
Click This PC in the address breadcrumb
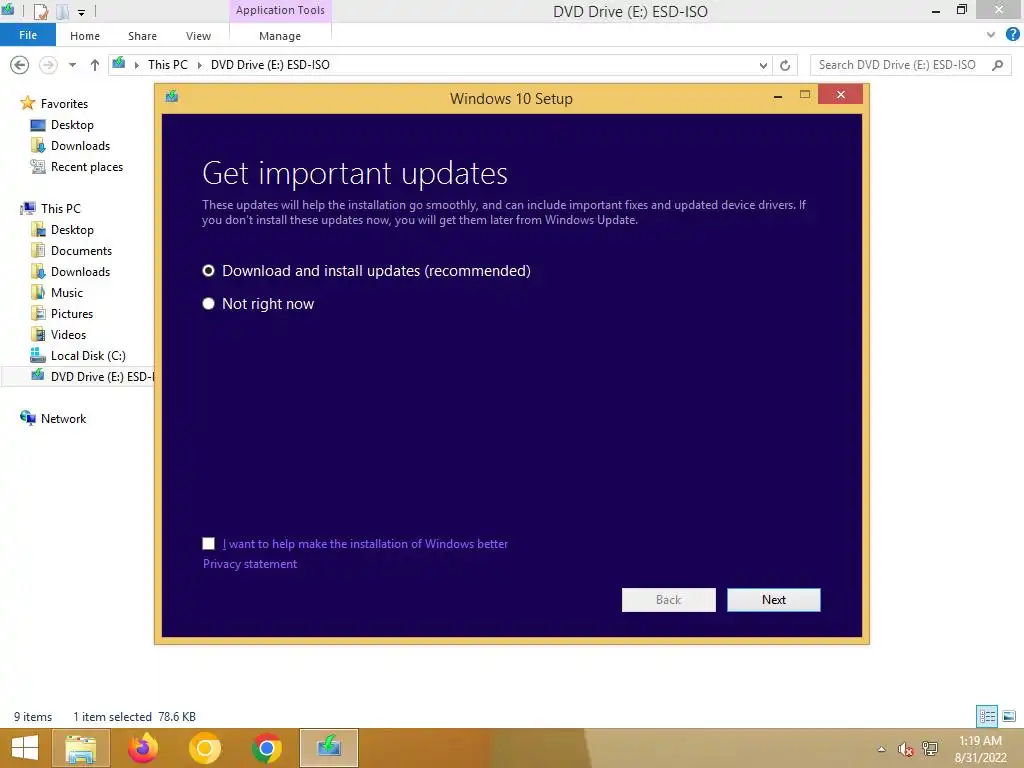(167, 65)
